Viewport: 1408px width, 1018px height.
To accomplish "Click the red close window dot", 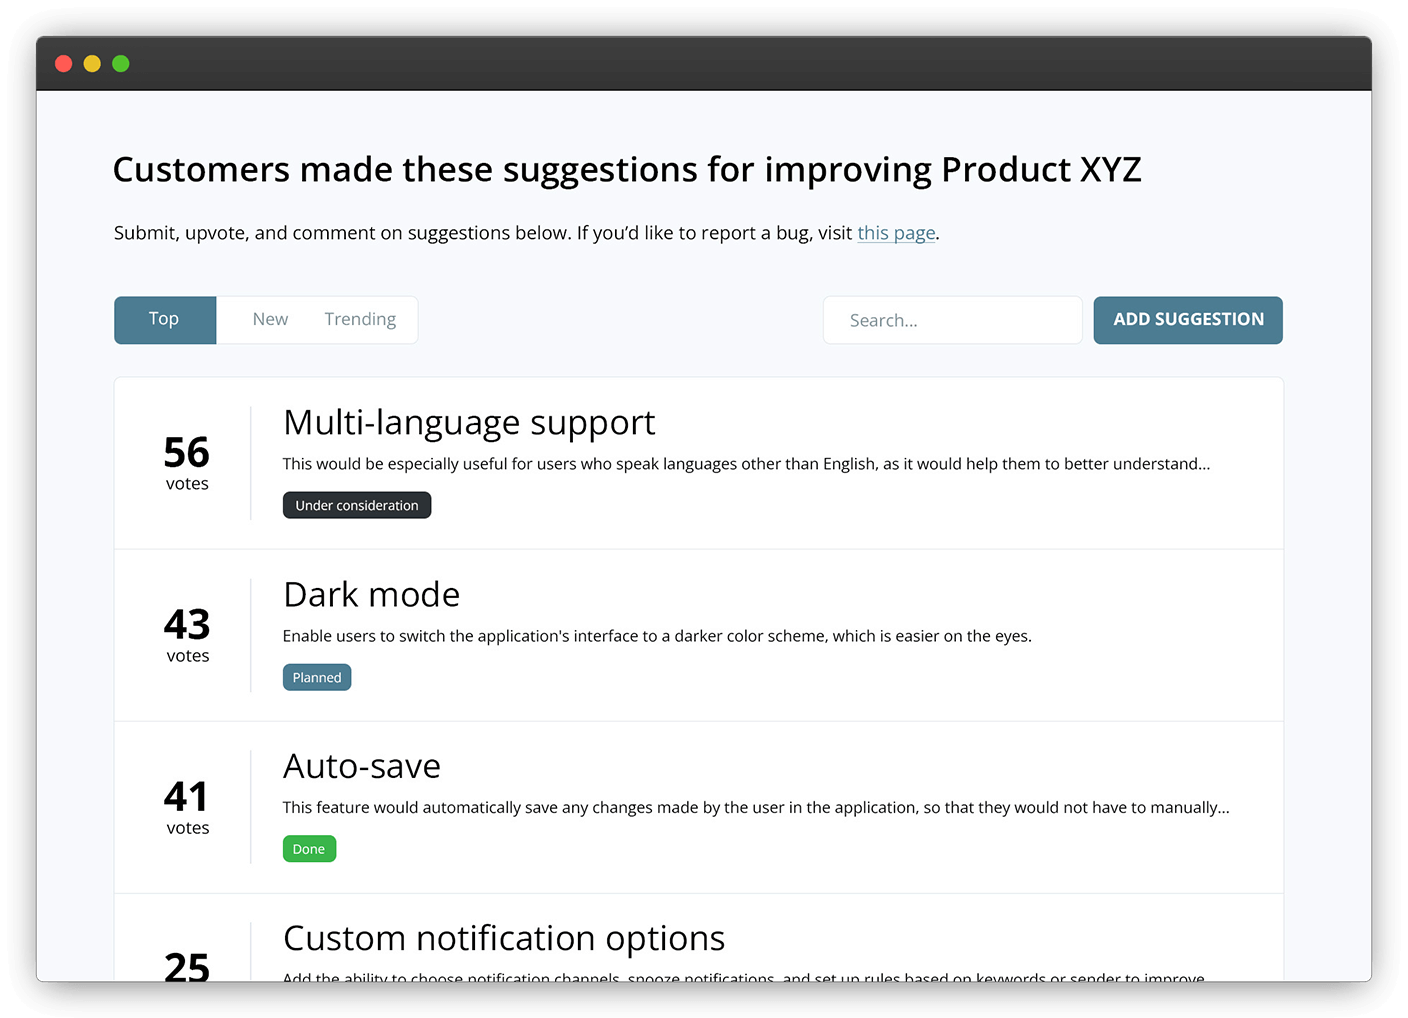I will (x=64, y=64).
